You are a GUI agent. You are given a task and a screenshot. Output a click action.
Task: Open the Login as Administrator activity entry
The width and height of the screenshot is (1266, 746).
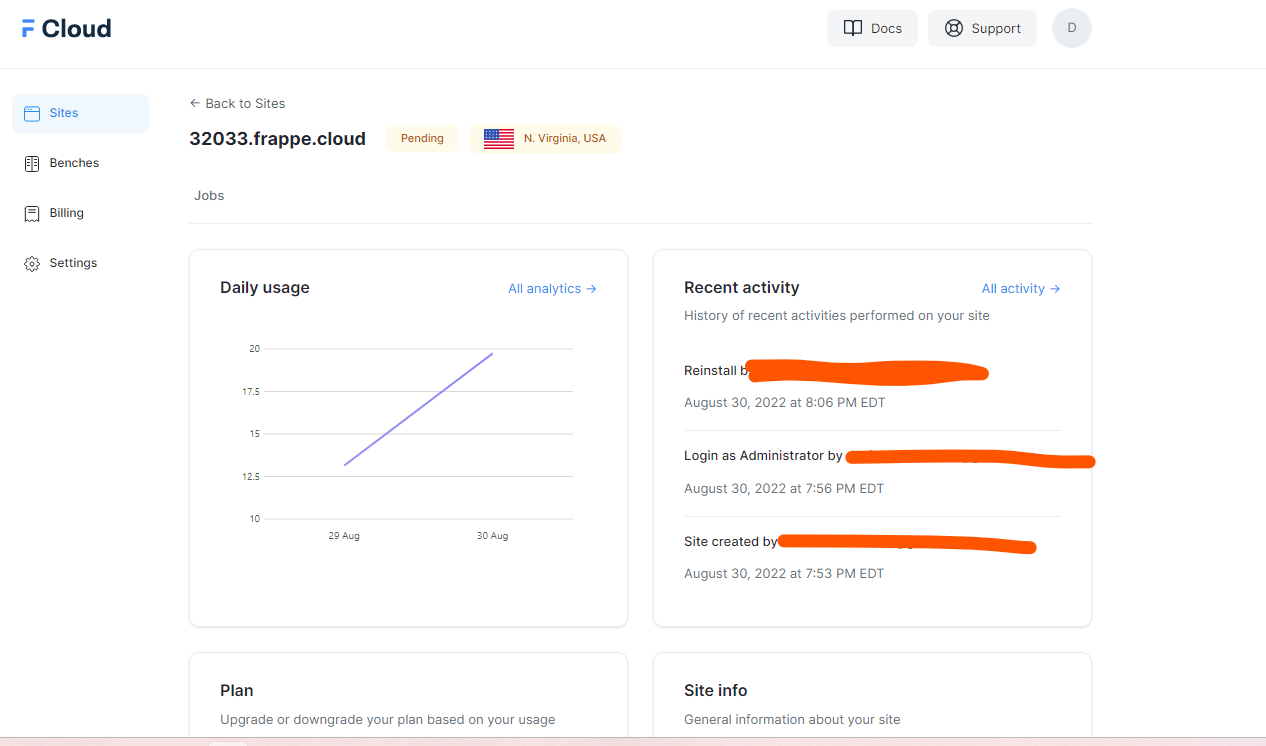tap(872, 471)
